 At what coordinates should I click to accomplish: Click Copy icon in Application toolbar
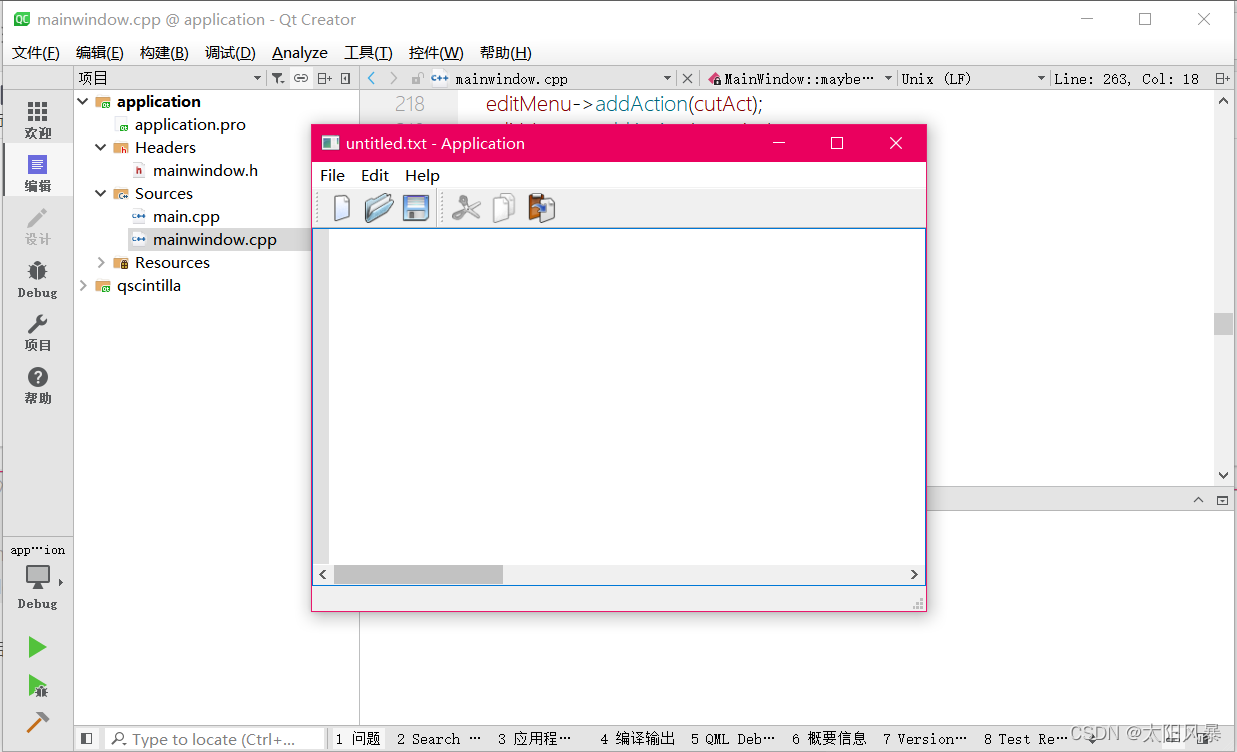[x=504, y=207]
